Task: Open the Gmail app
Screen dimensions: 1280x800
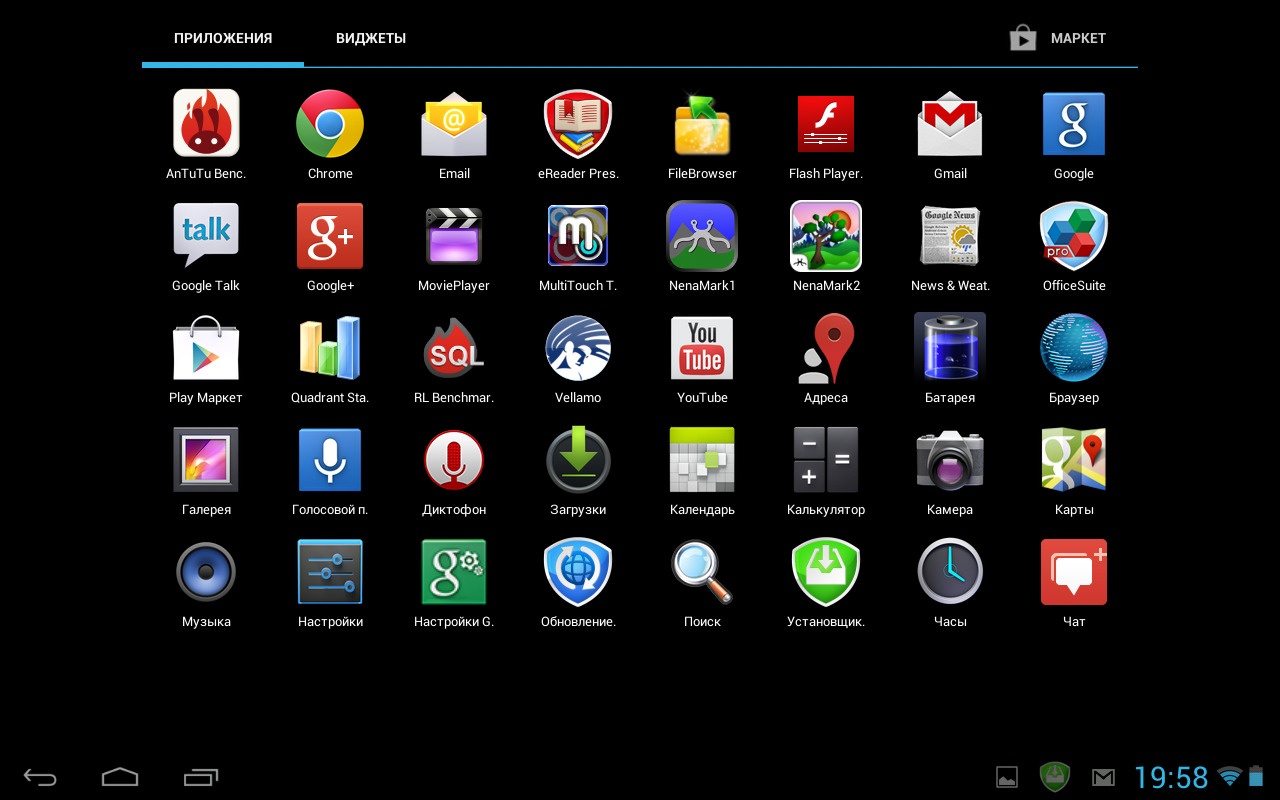Action: (x=950, y=124)
